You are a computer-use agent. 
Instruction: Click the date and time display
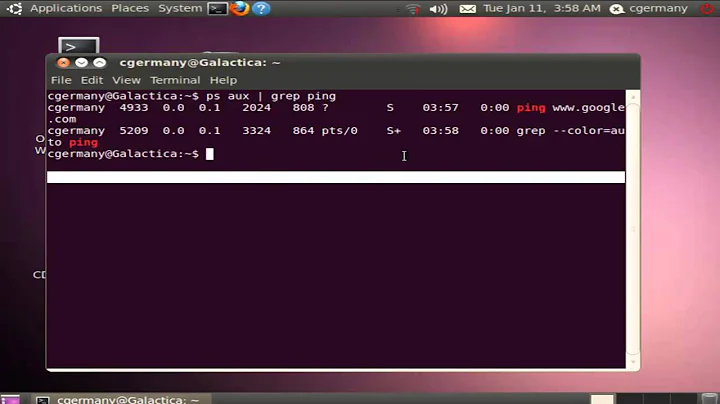tap(542, 8)
